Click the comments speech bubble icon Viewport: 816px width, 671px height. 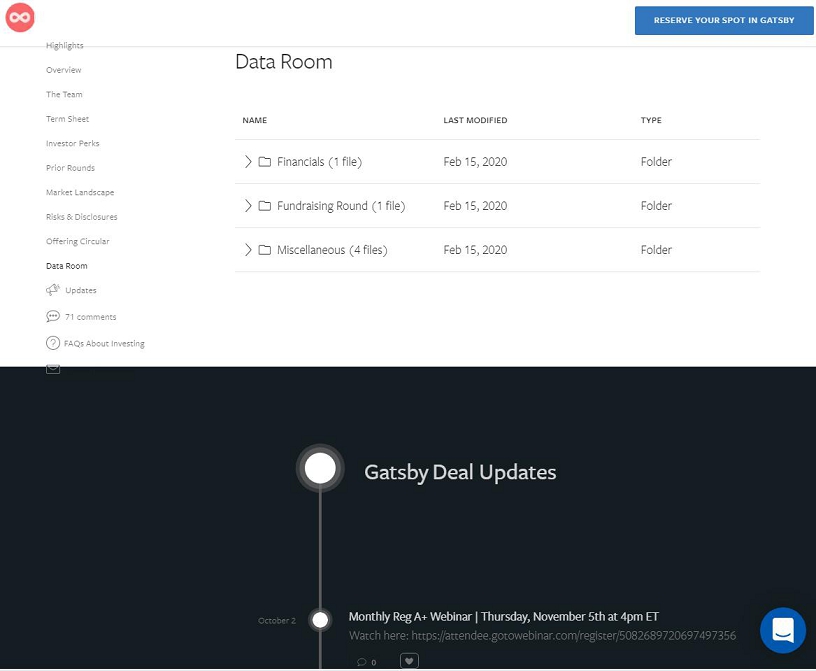(53, 316)
